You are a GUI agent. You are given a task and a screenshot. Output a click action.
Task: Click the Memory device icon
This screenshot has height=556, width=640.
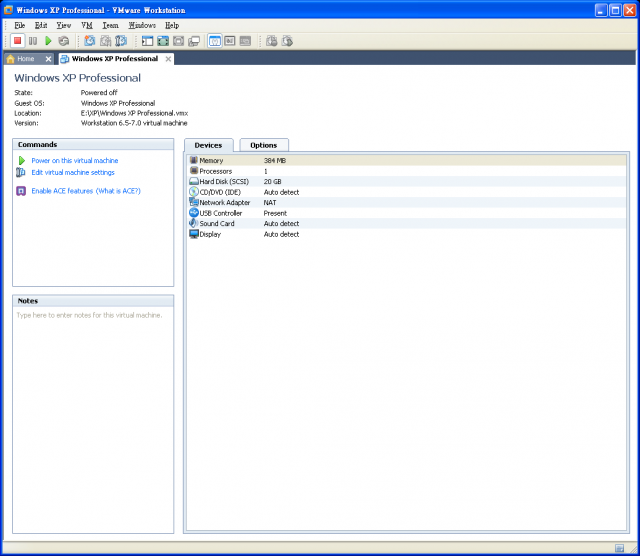(194, 160)
